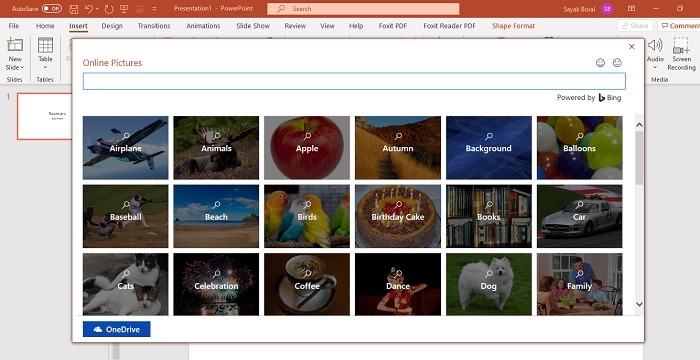Screen dimensions: 700x360
Task: Select the Dog category tile
Action: point(489,285)
